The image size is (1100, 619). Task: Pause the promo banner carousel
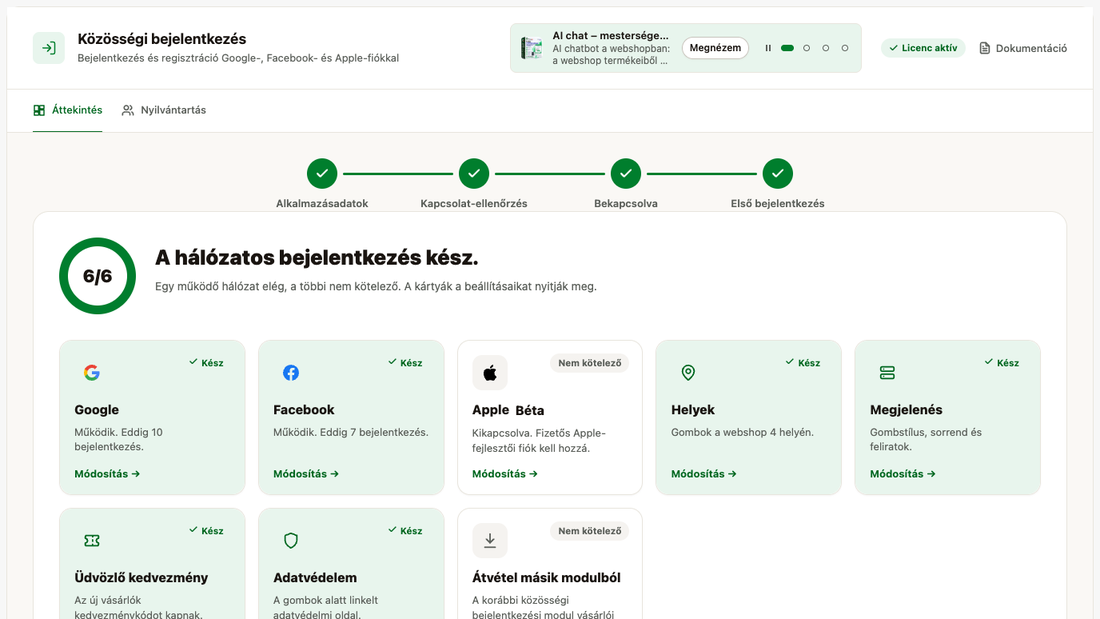pyautogui.click(x=768, y=48)
